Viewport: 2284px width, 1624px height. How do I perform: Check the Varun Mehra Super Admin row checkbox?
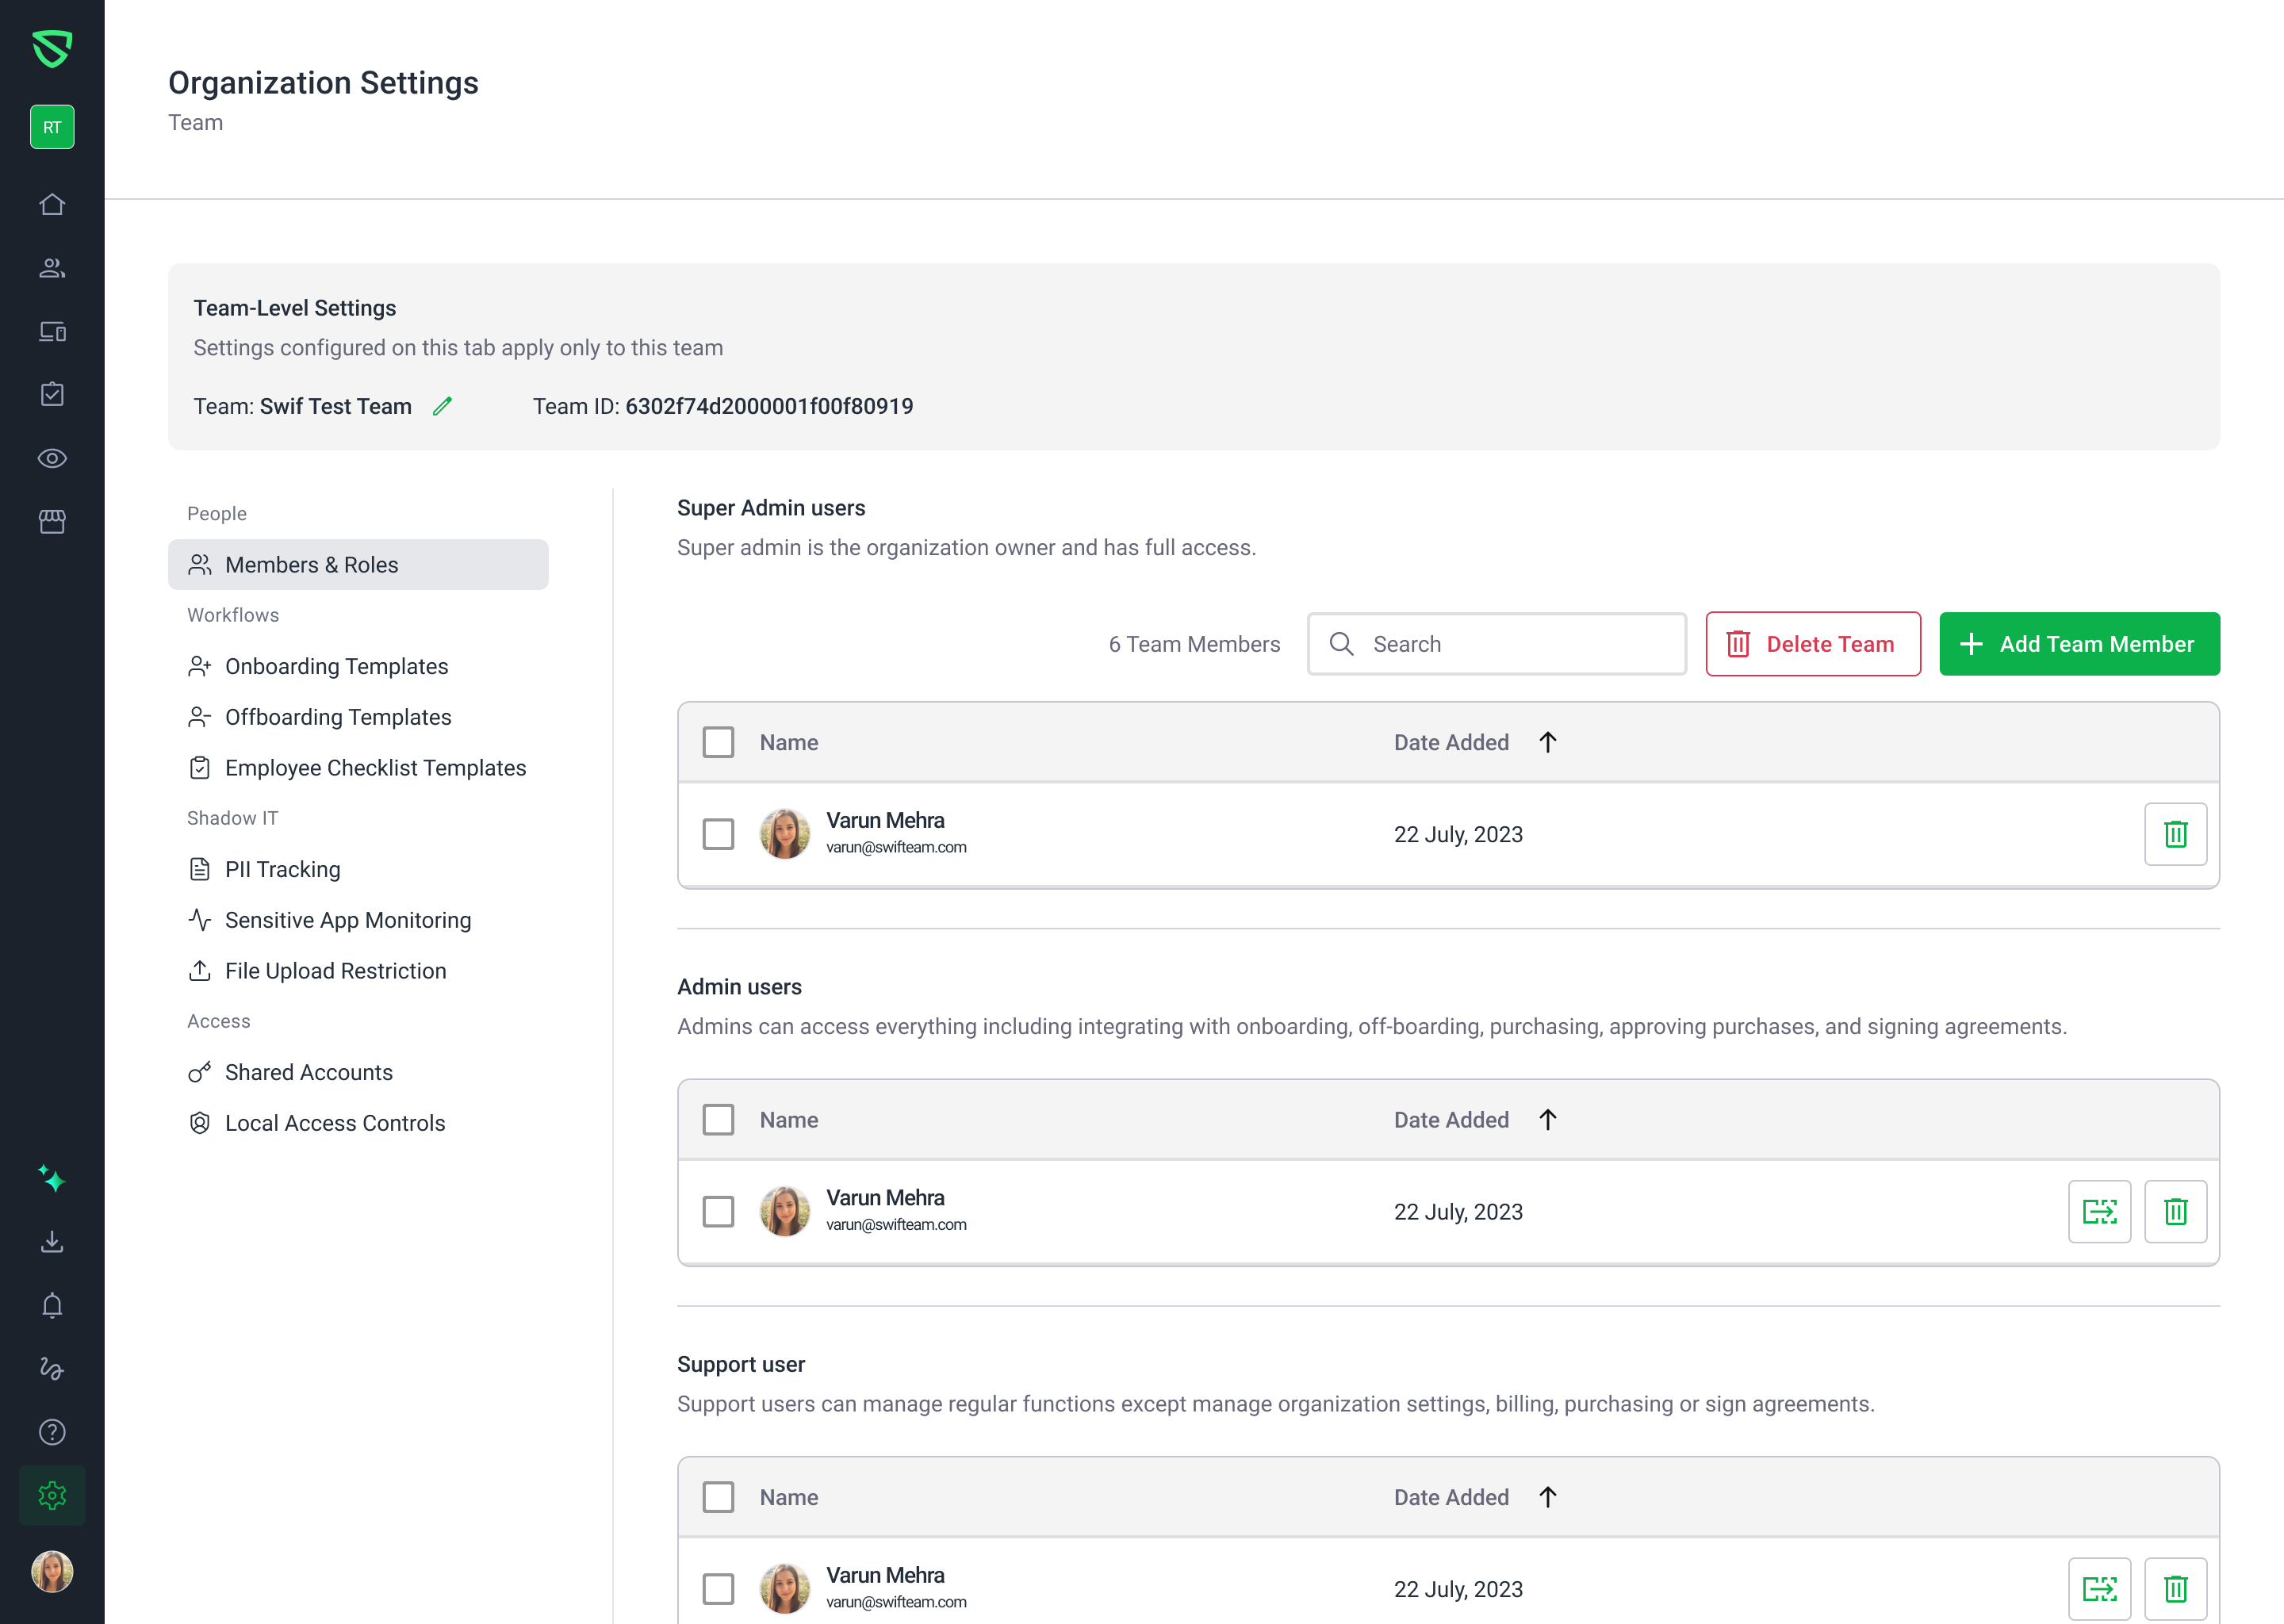point(718,834)
